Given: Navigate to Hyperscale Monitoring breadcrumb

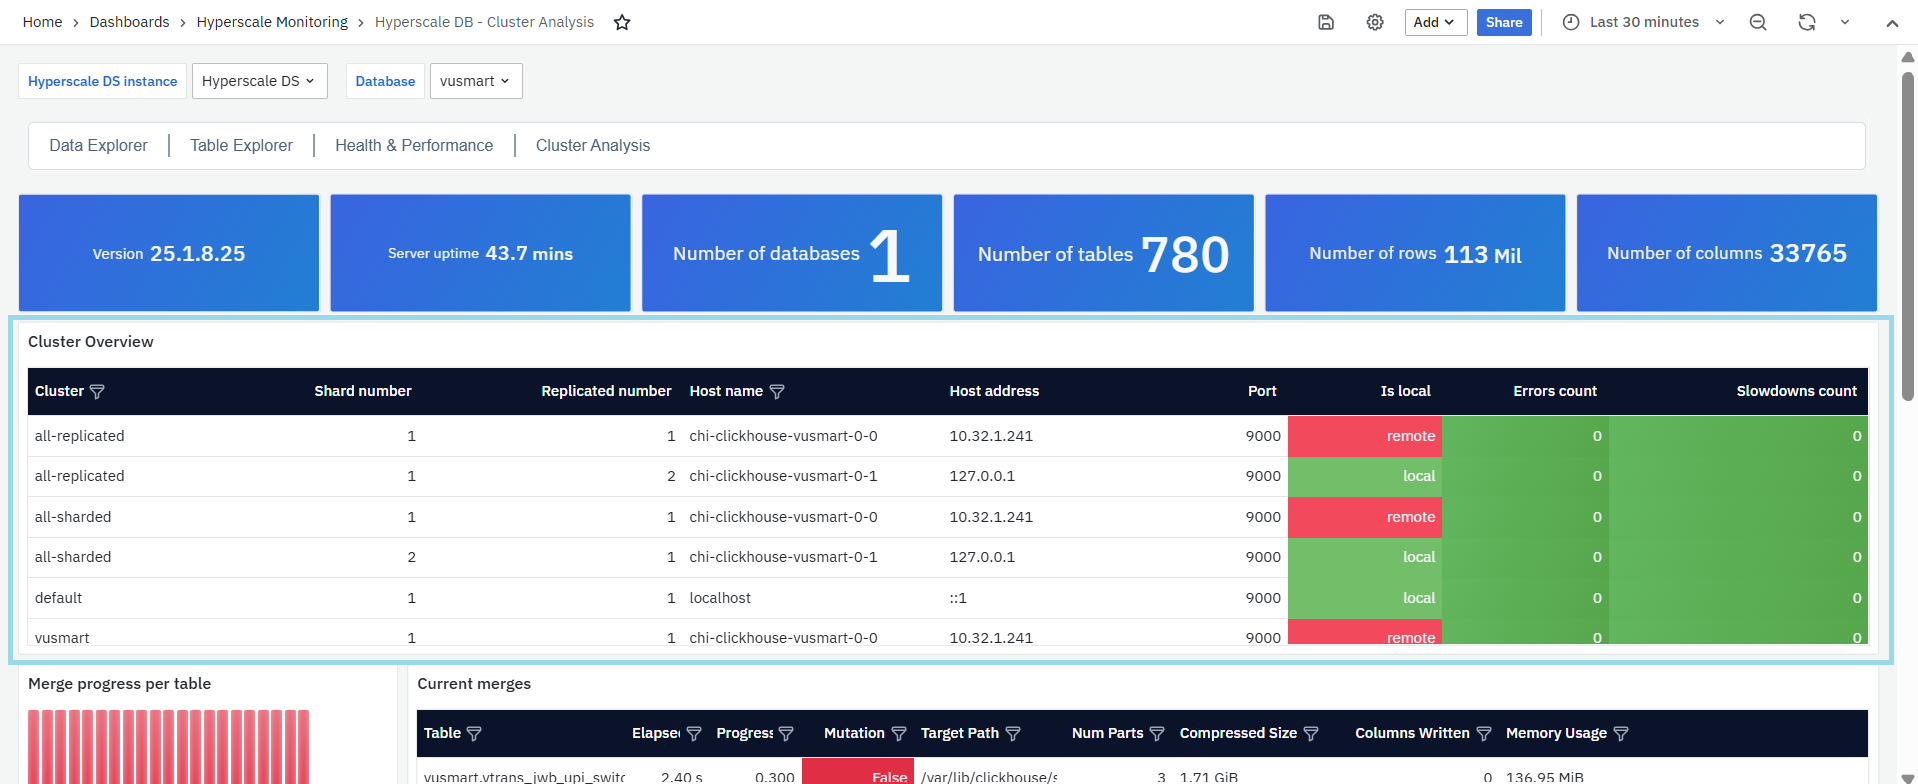Looking at the screenshot, I should click(272, 23).
